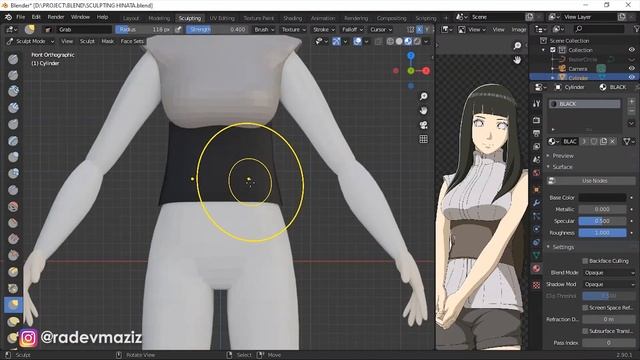Expand the Preview panel
The height and width of the screenshot is (360, 640).
tap(562, 156)
